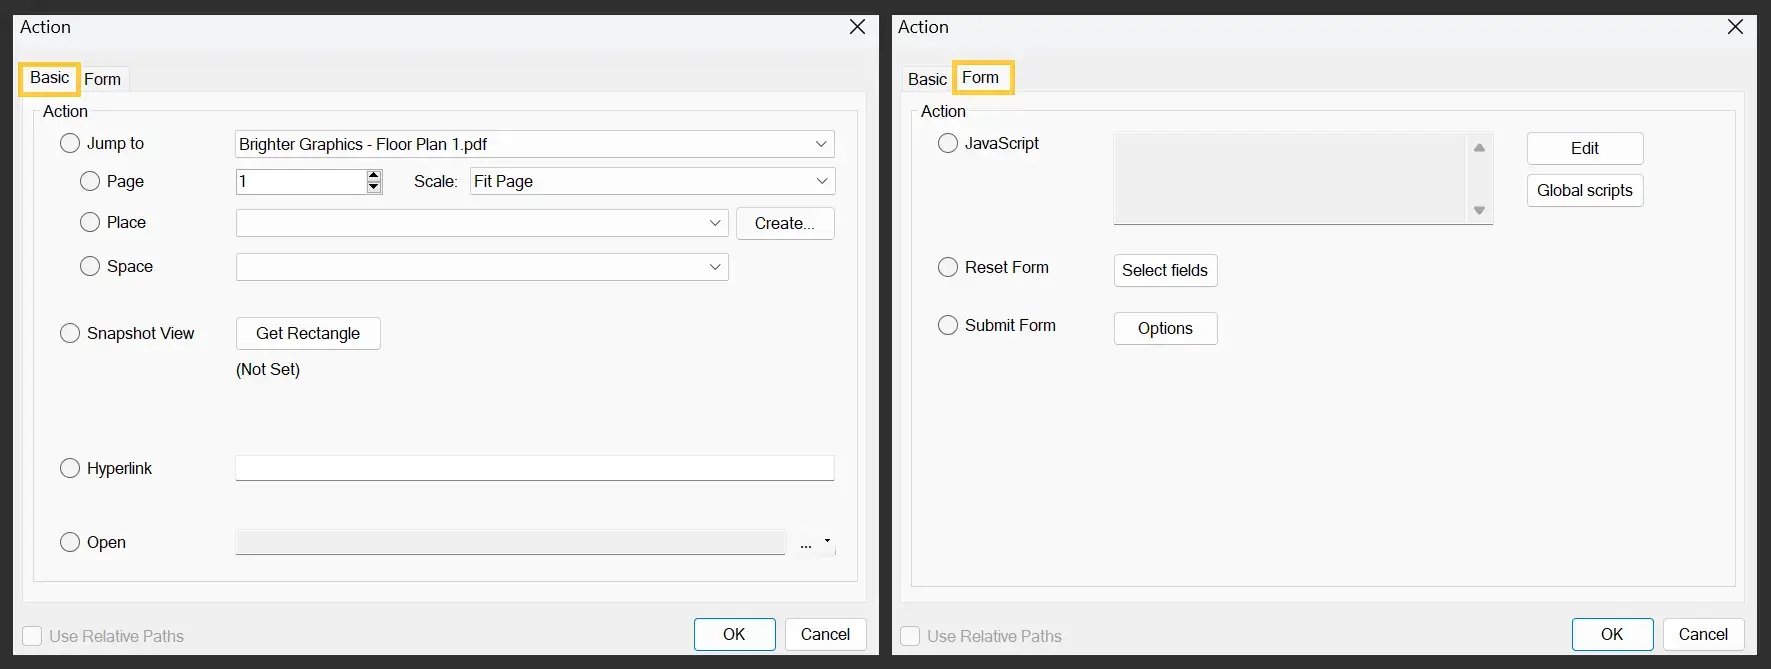
Task: Click the Hyperlink text field
Action: [x=535, y=468]
